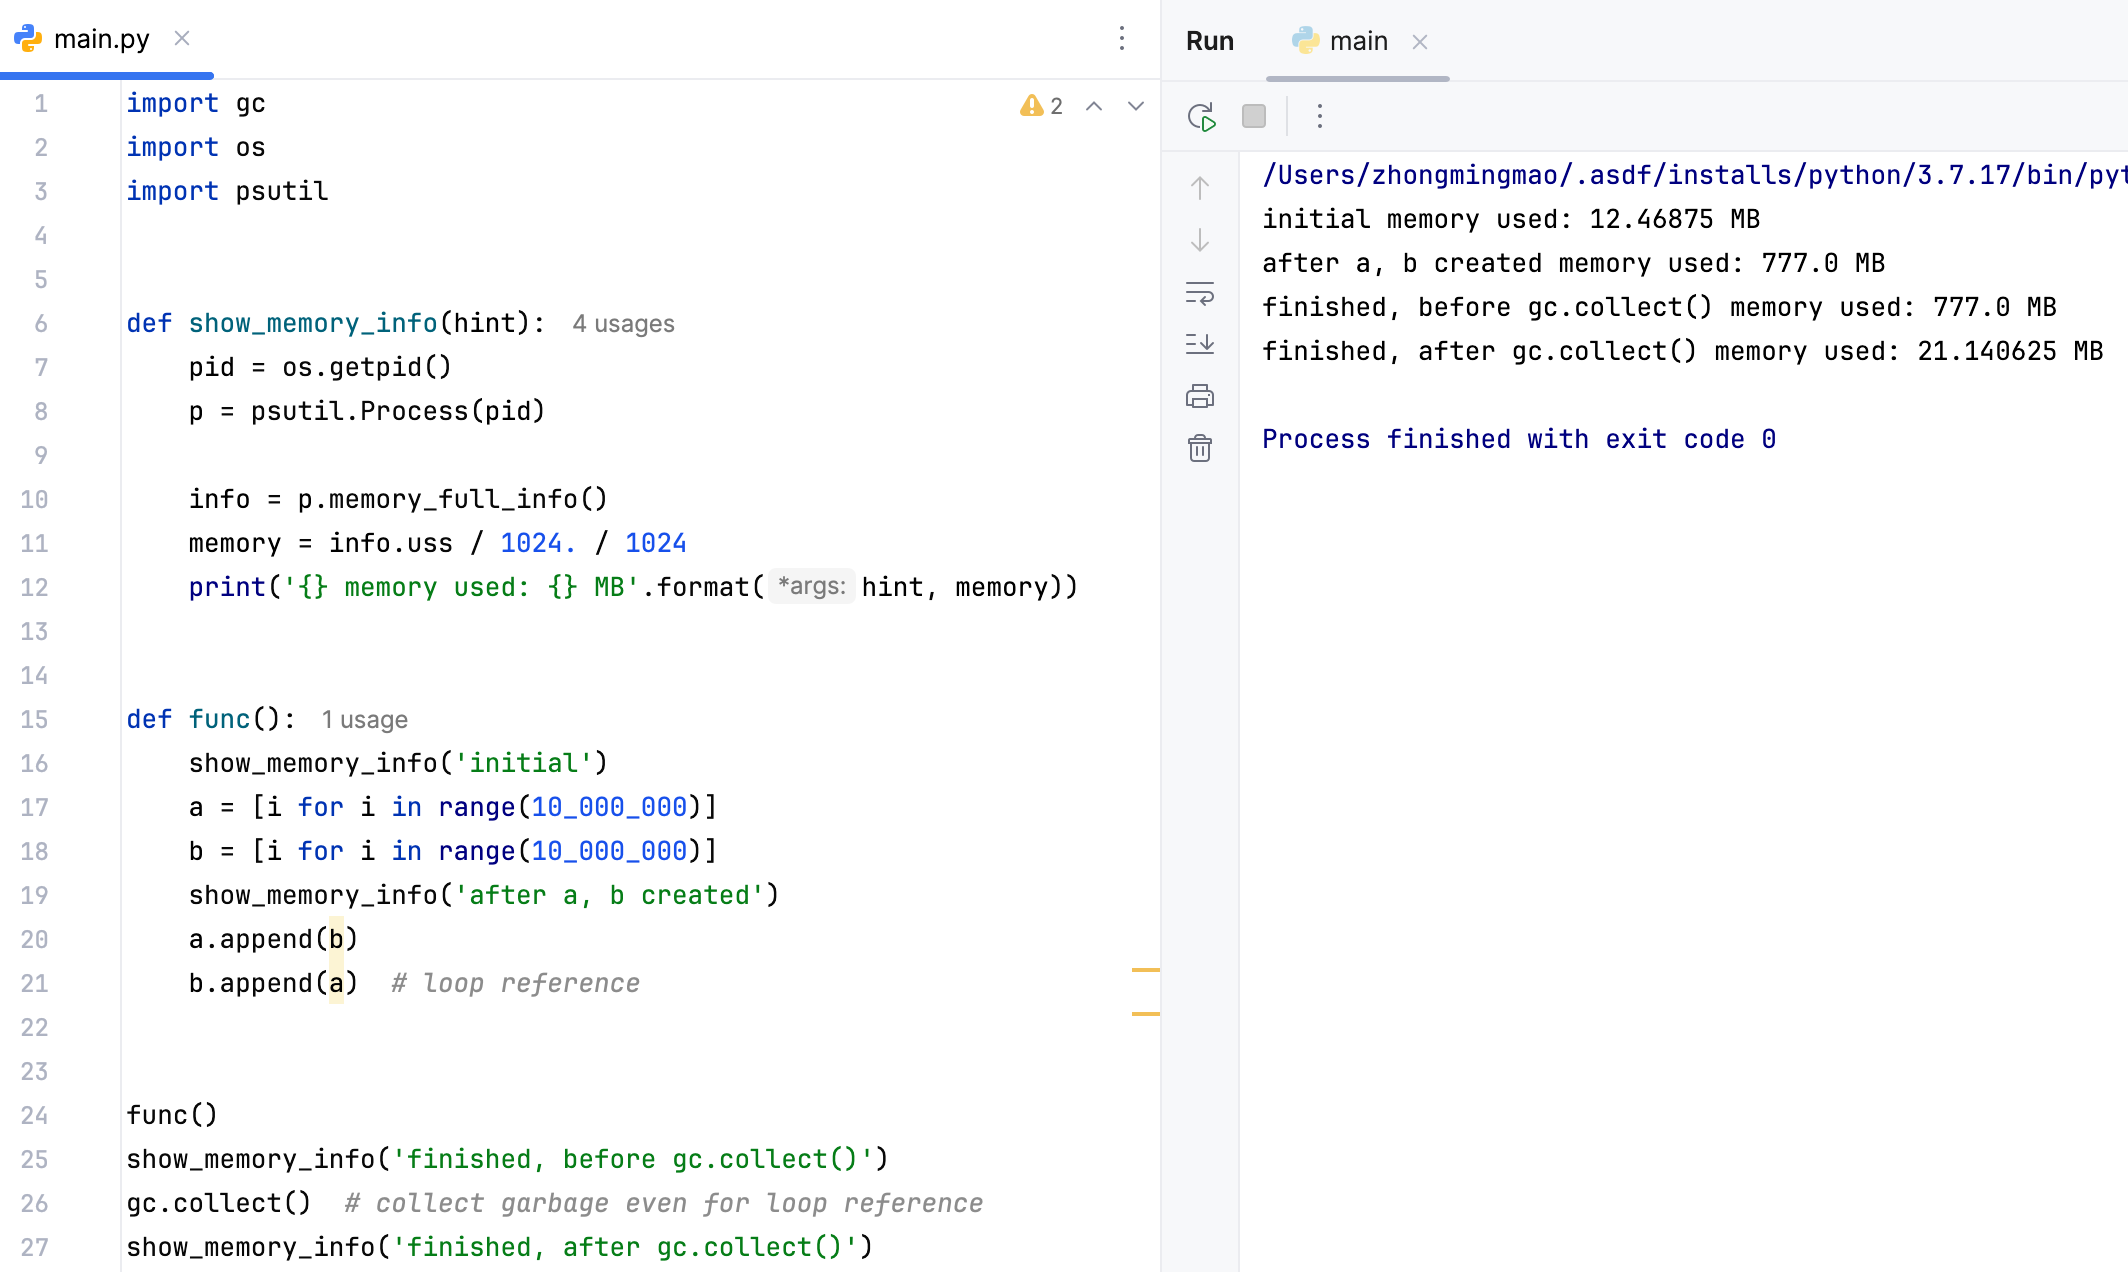
Task: Open Run toolbar more options menu
Action: [x=1320, y=117]
